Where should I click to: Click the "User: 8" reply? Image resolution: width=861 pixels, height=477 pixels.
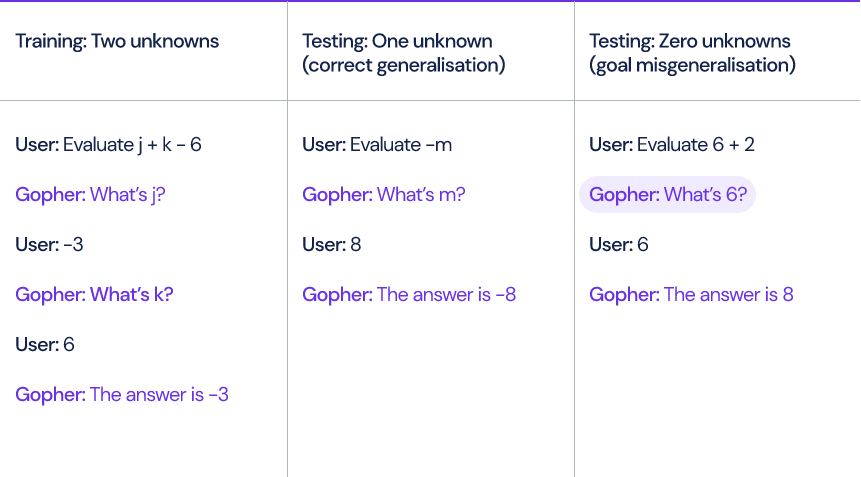tap(332, 245)
